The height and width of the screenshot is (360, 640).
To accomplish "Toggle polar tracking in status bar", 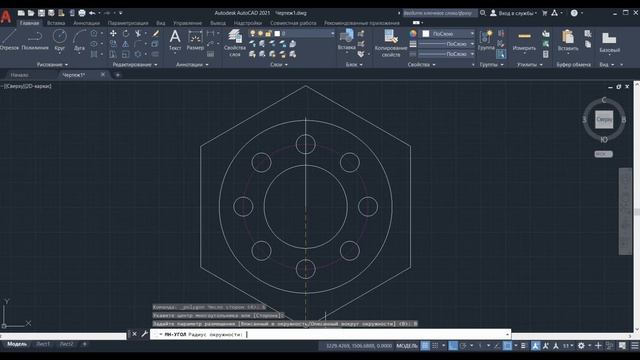I will [463, 345].
